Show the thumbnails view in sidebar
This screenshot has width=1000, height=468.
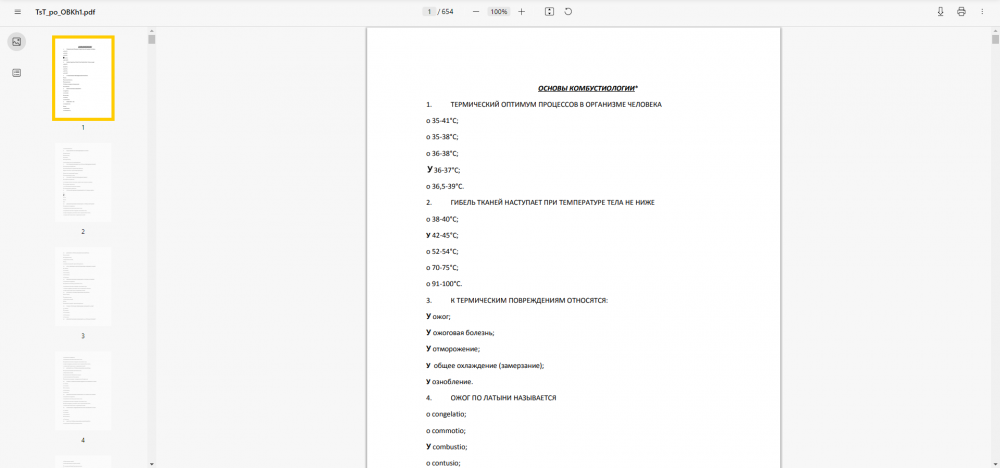[x=17, y=42]
